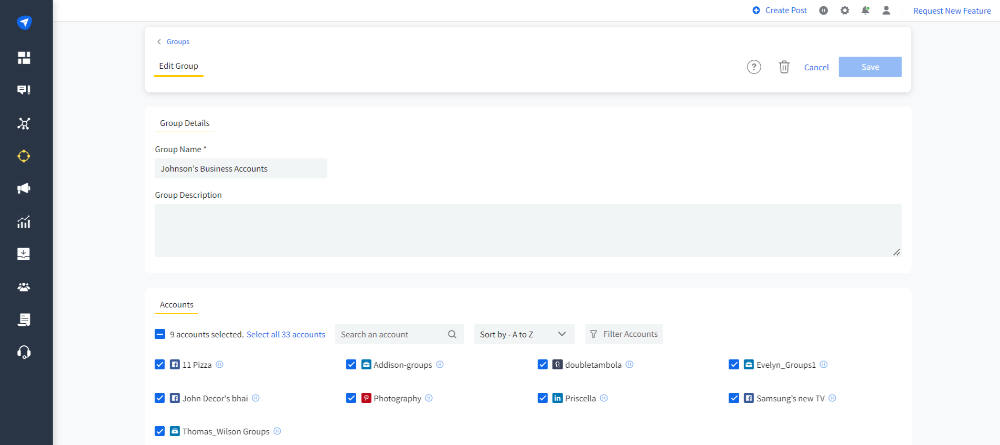Select the Accounts tab

pos(177,305)
